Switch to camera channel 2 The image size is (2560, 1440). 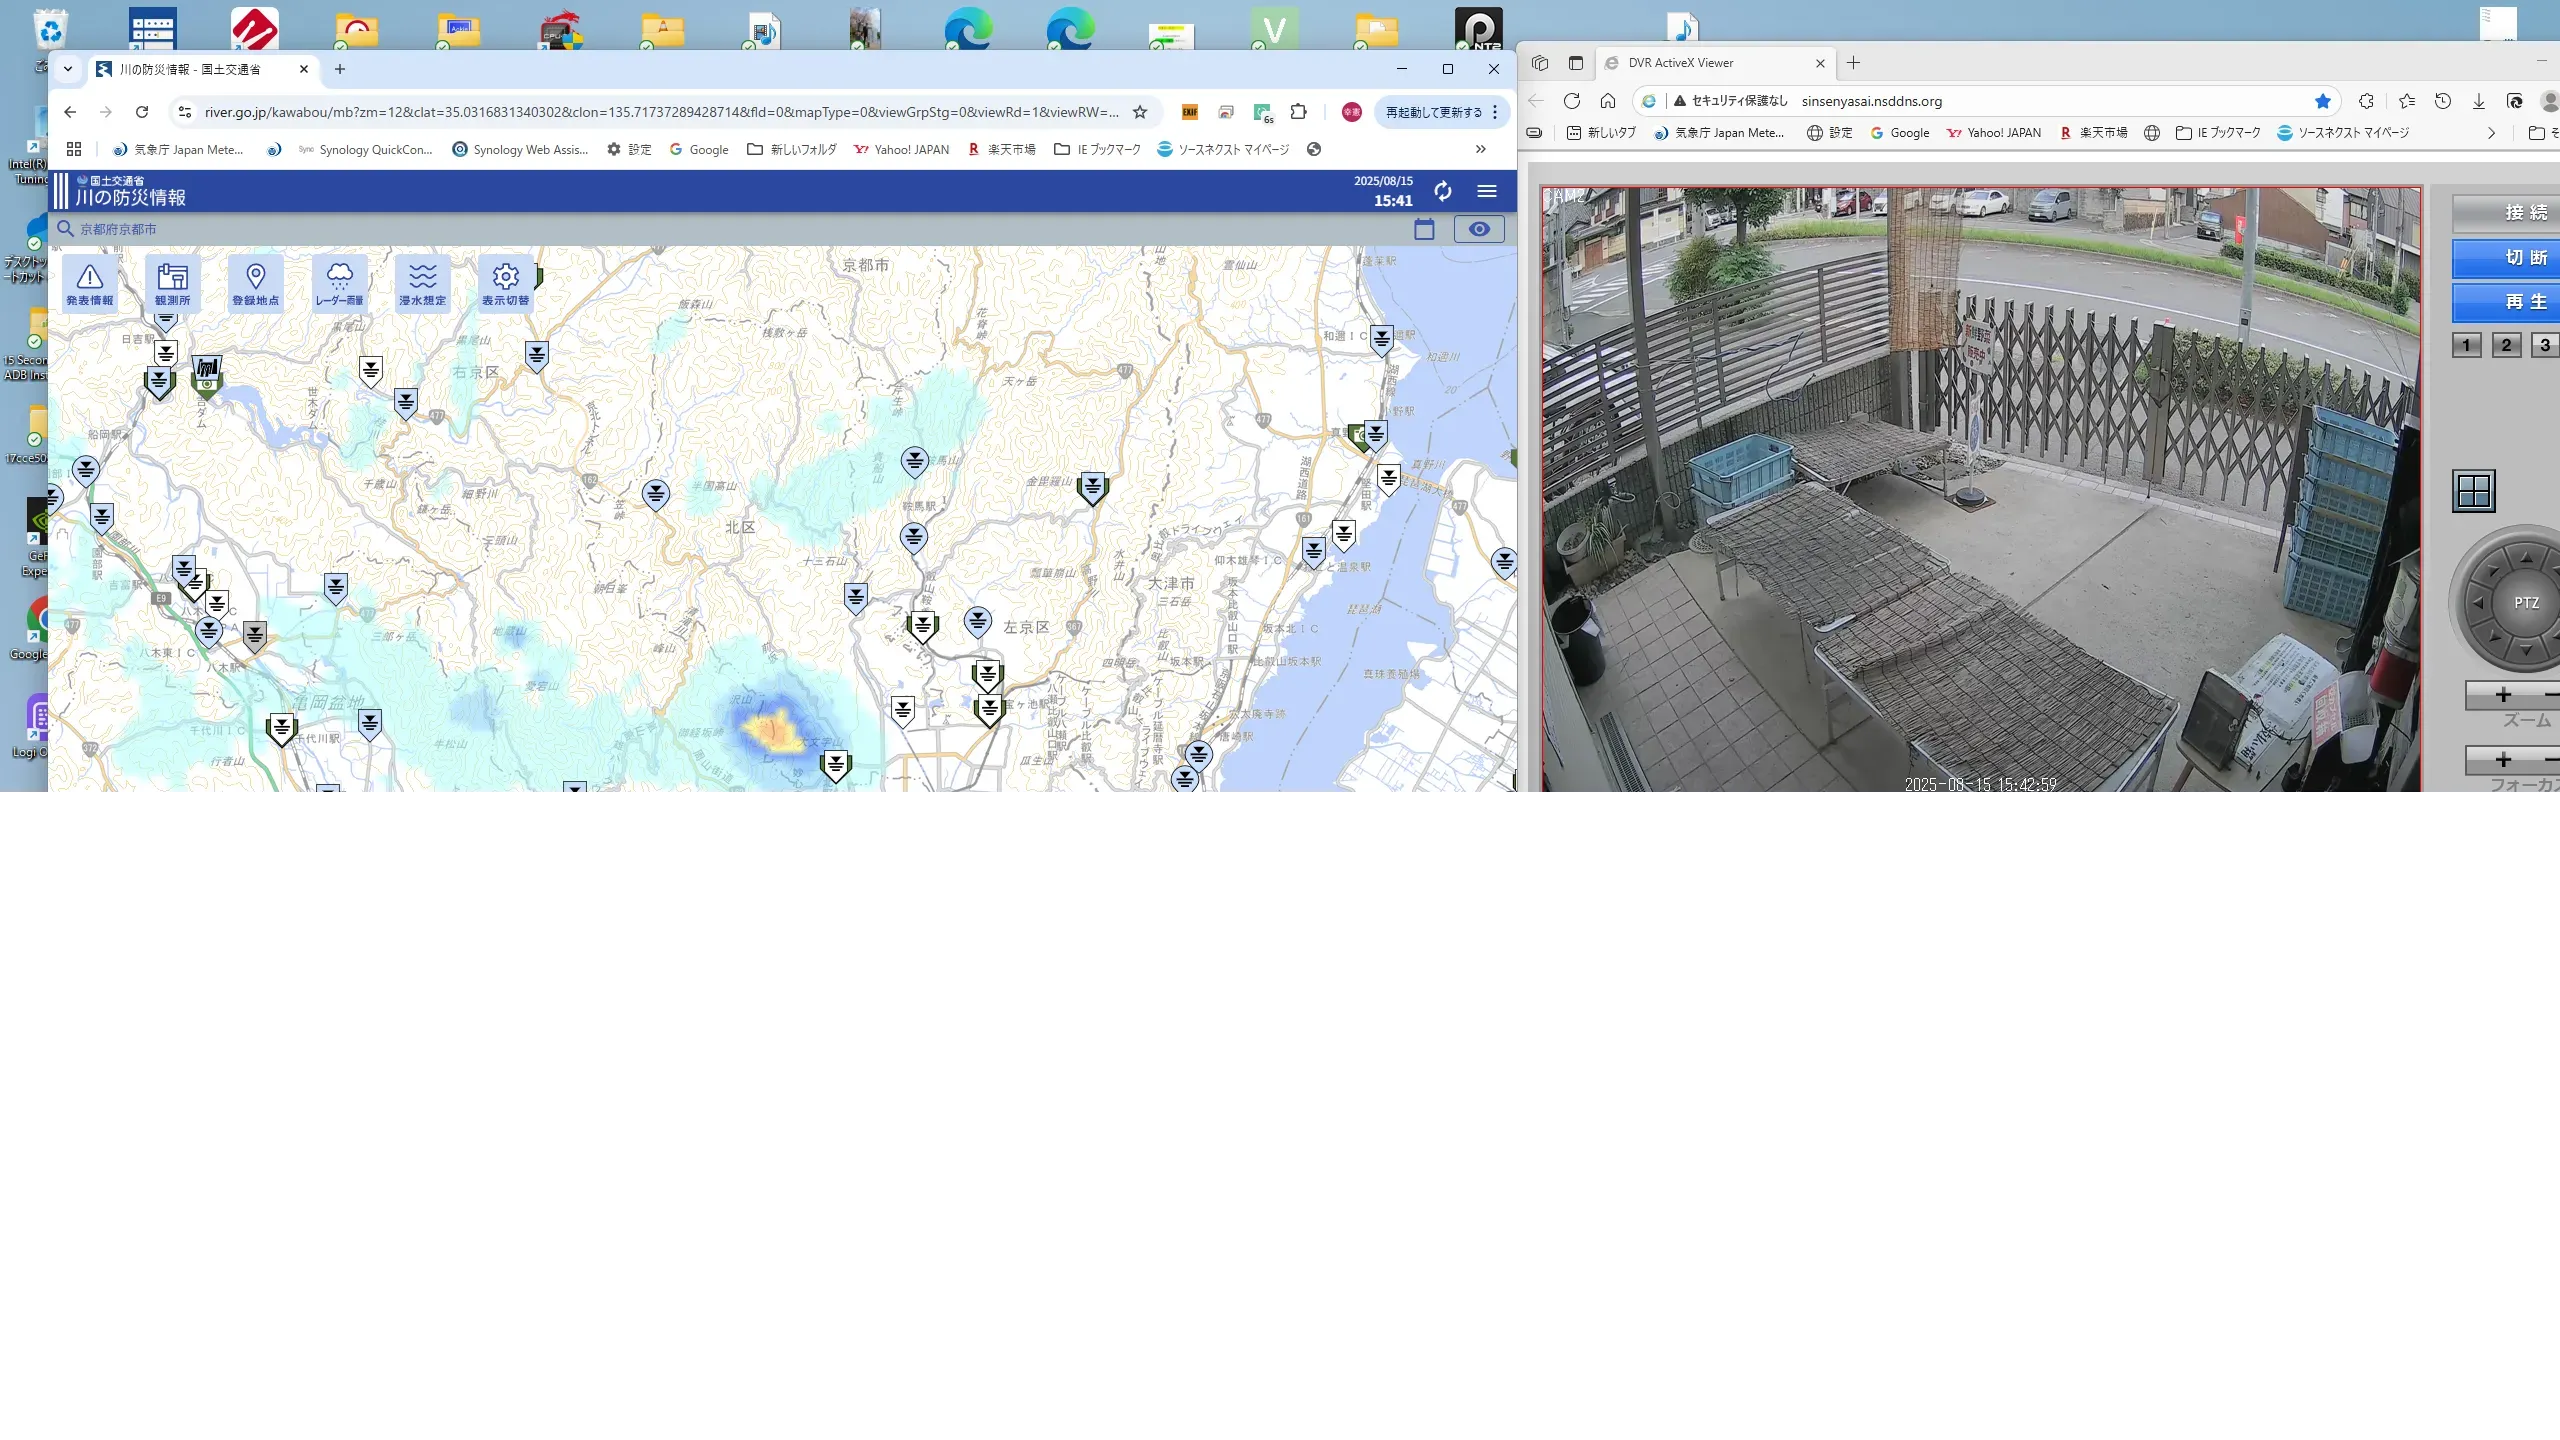(2506, 345)
